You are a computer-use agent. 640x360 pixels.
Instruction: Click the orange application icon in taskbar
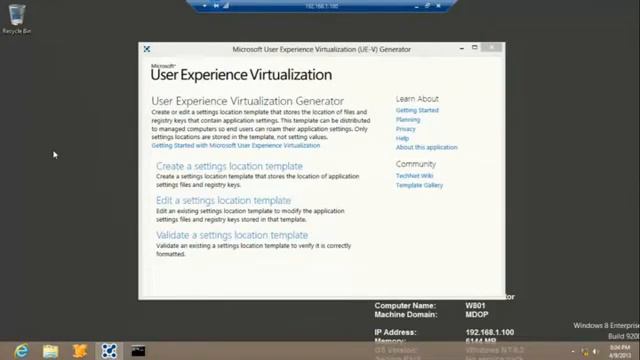point(80,351)
